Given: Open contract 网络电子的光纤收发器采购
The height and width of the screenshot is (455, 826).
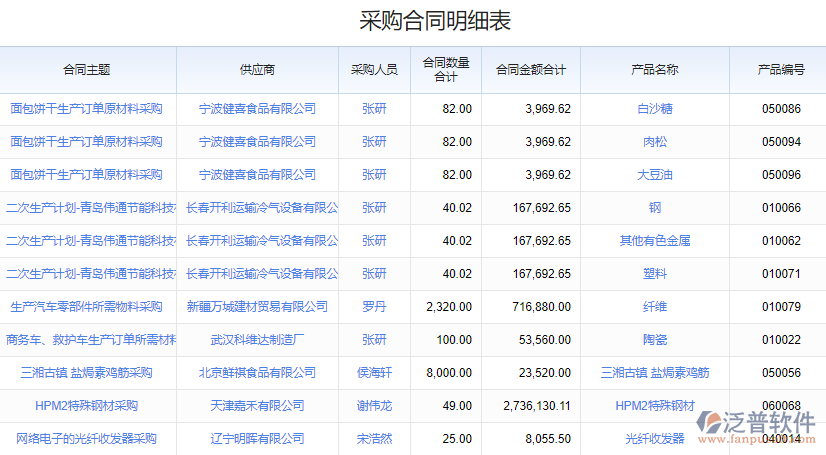Looking at the screenshot, I should (x=86, y=439).
